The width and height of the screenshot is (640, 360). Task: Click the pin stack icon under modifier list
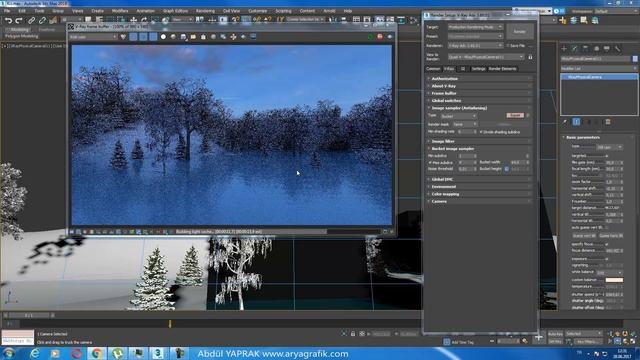tap(565, 122)
